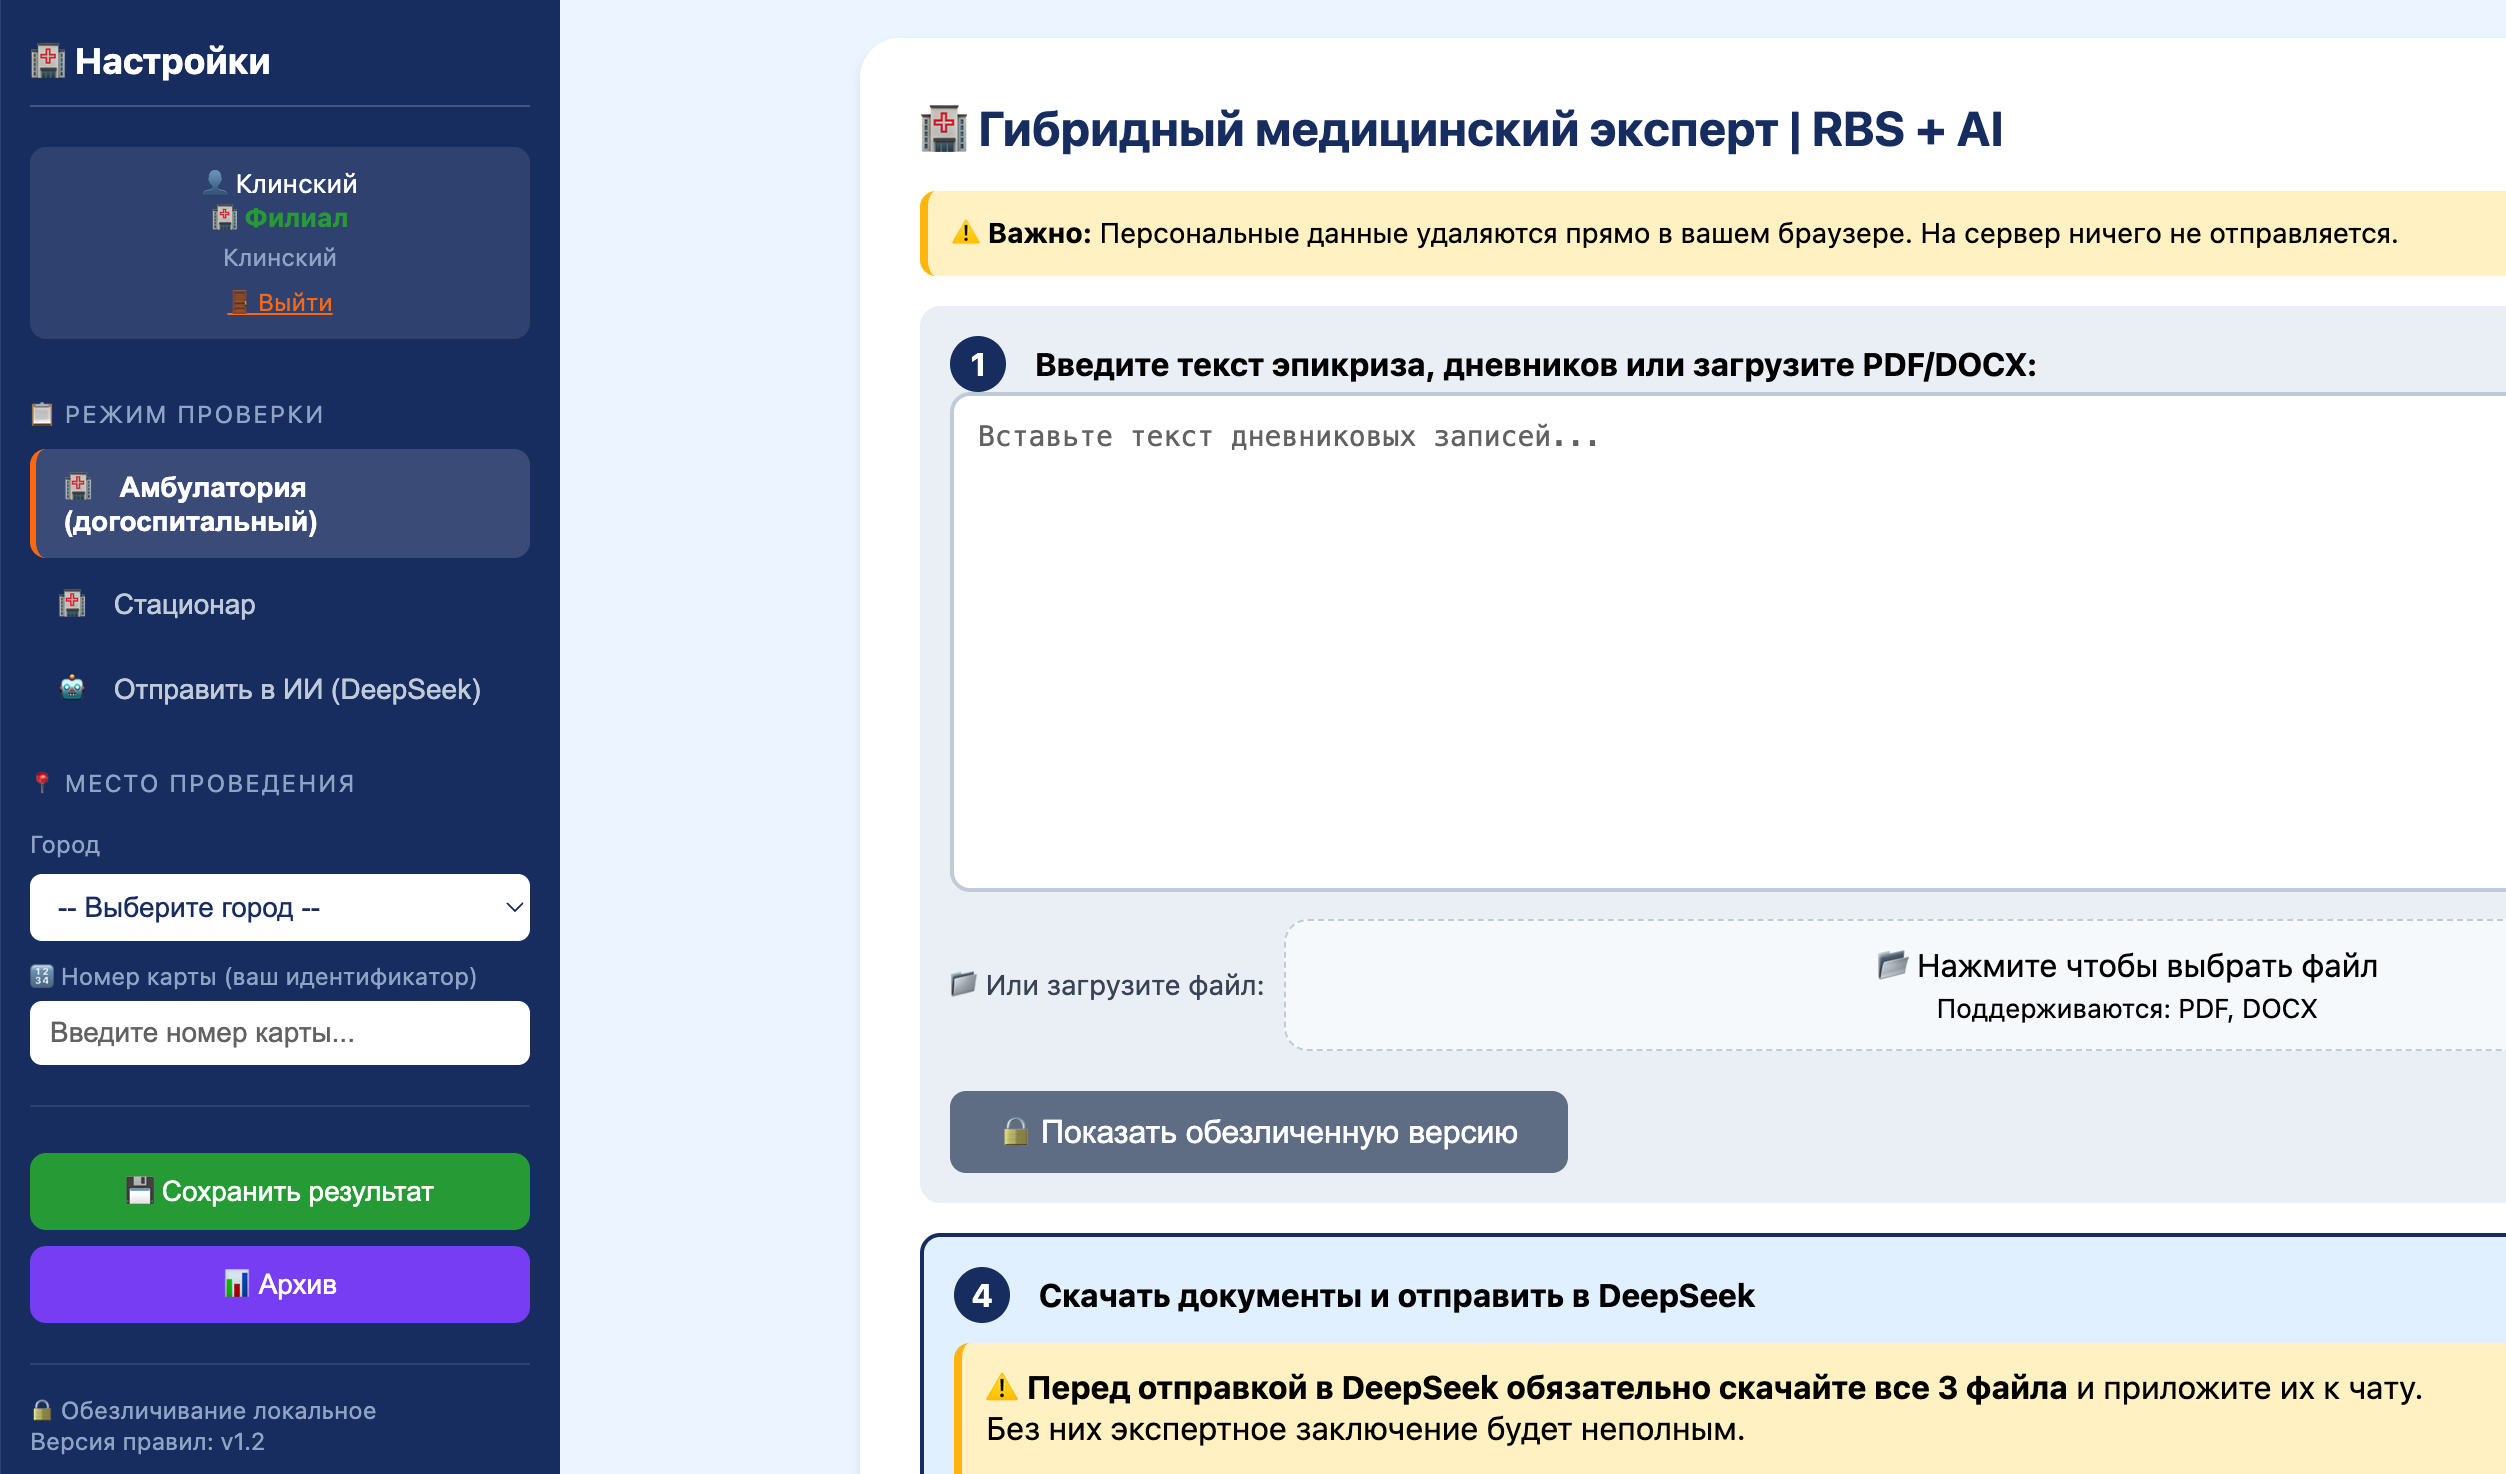The height and width of the screenshot is (1474, 2506).
Task: Click the robot icon beside DeepSeek option
Action: 72,688
